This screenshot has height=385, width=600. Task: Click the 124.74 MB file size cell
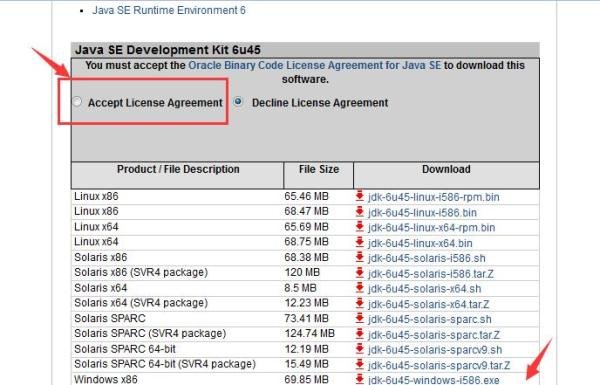[x=310, y=333]
